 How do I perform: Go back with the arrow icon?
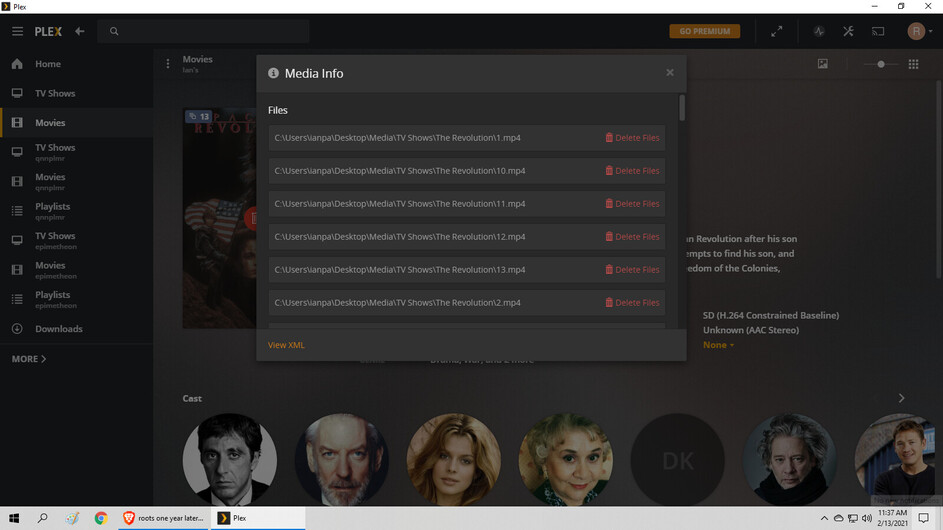(x=79, y=31)
